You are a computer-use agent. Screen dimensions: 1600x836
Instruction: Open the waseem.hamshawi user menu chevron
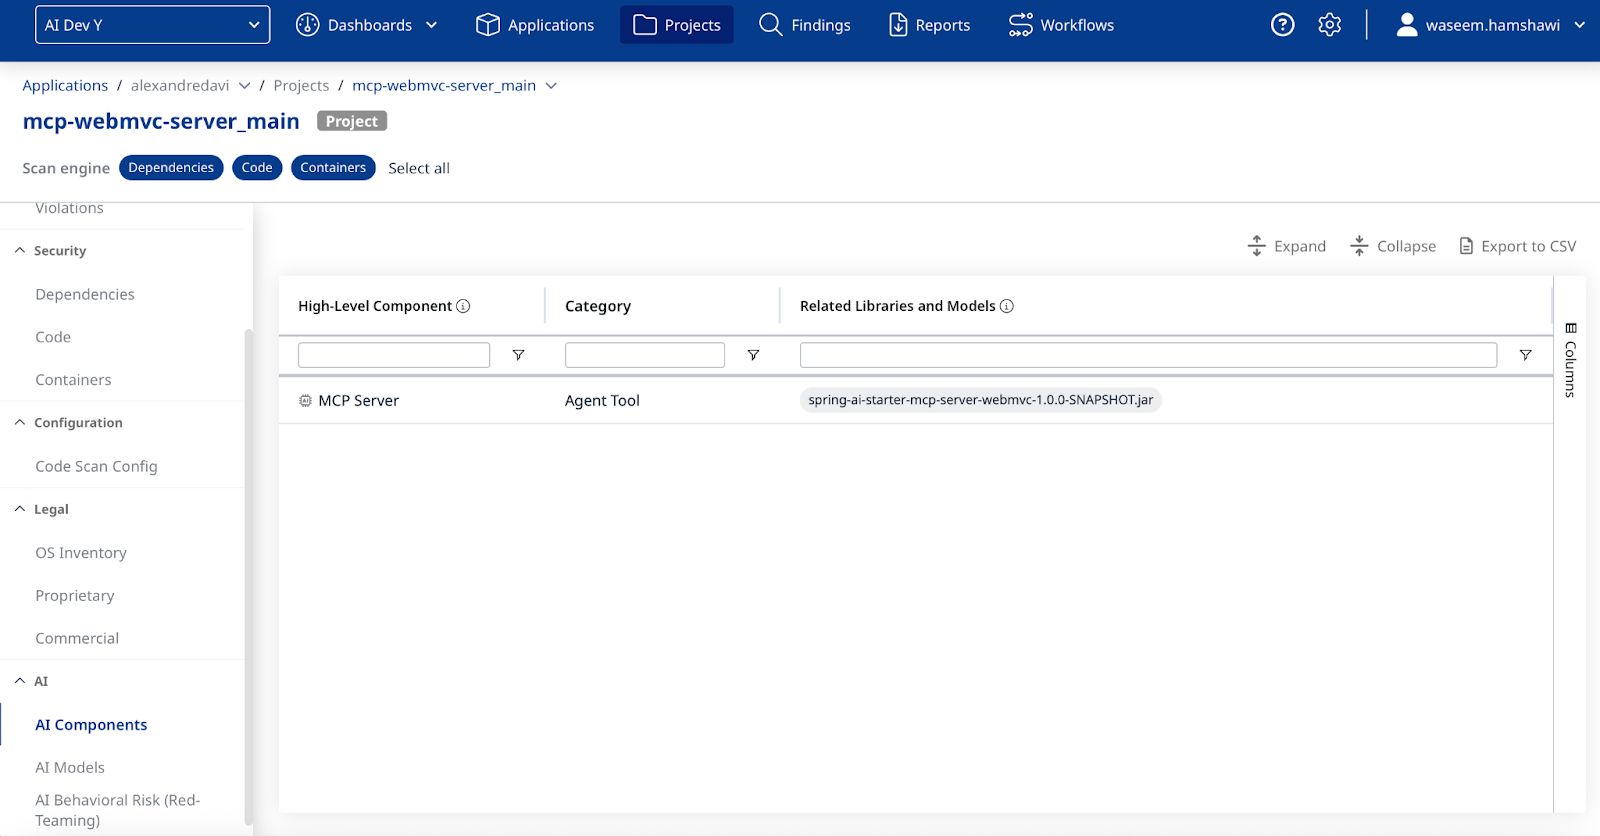pos(1579,25)
